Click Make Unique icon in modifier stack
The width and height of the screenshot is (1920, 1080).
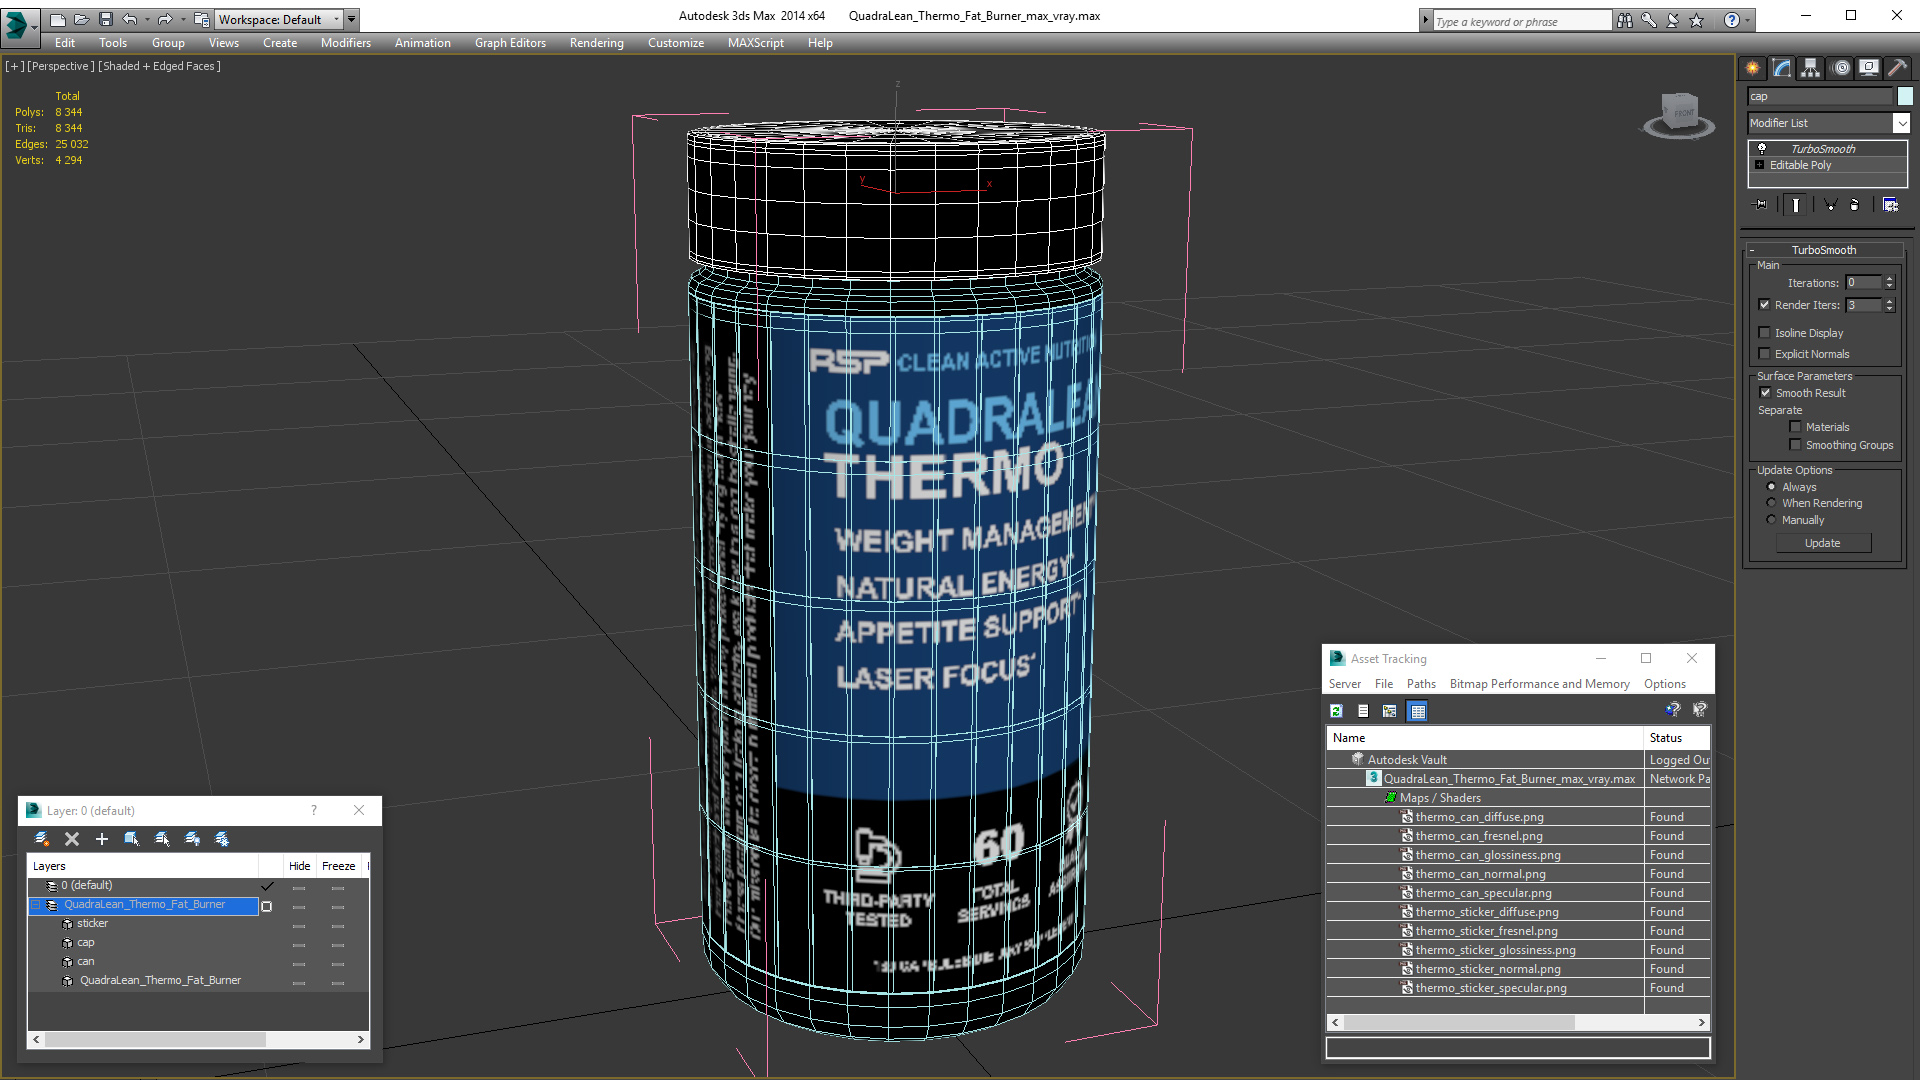point(1830,204)
